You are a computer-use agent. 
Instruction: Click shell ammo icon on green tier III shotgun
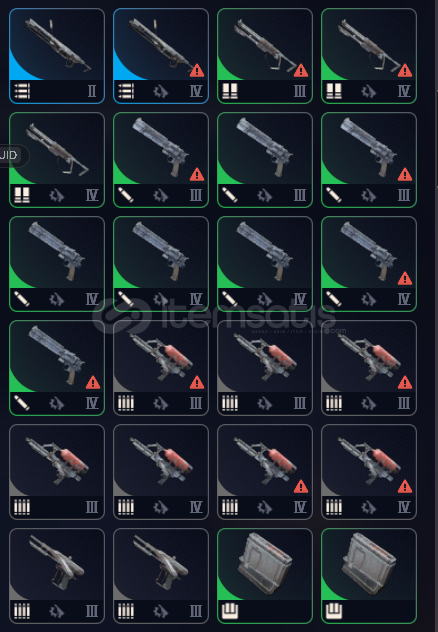(230, 91)
